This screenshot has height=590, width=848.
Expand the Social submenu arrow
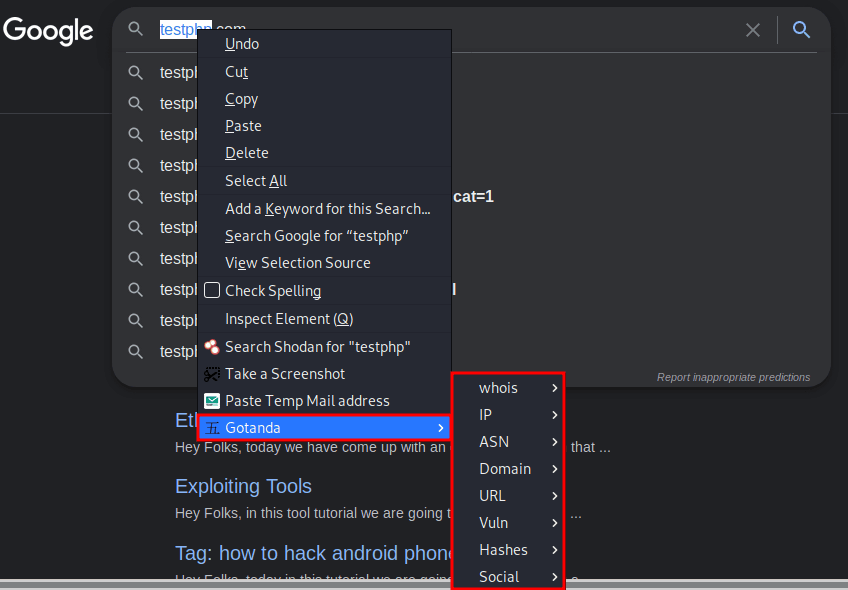click(x=555, y=577)
